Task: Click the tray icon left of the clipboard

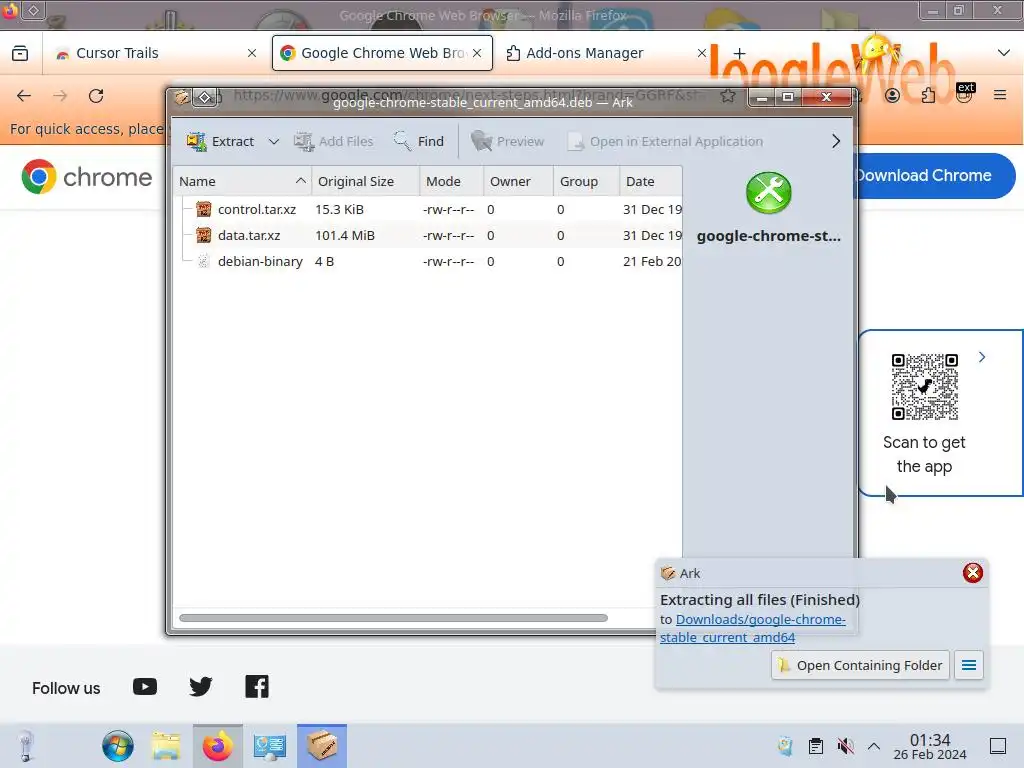Action: tap(786, 746)
